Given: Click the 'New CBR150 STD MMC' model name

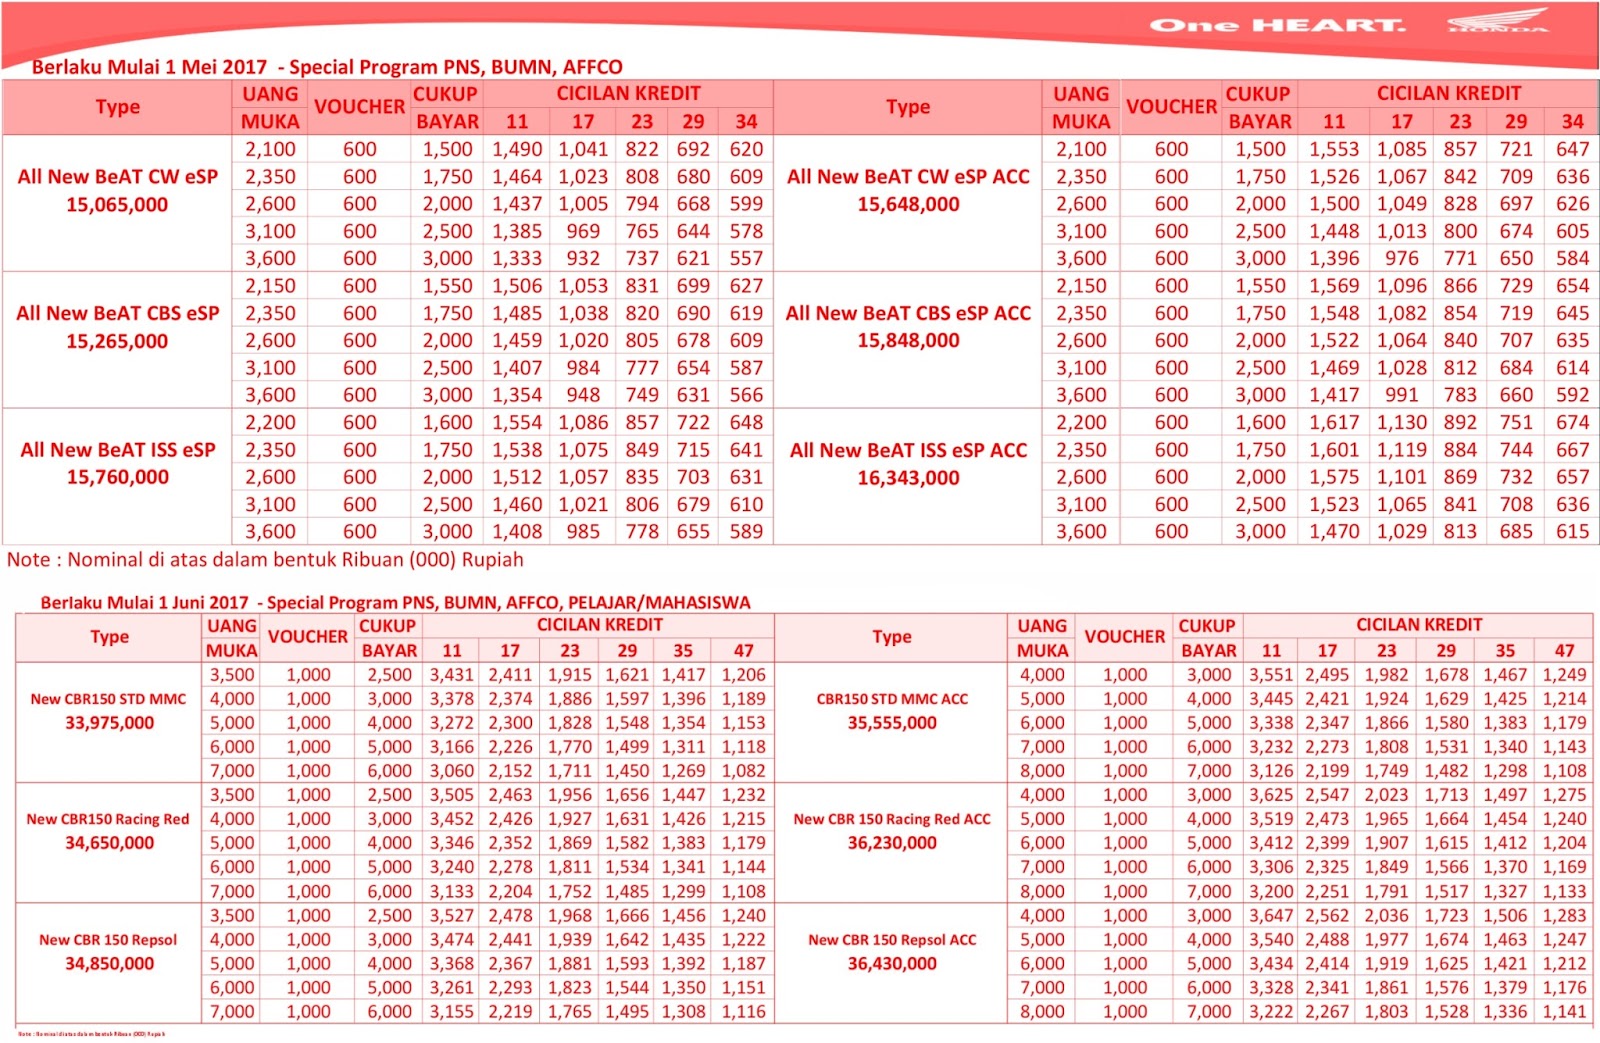Looking at the screenshot, I should [x=108, y=699].
